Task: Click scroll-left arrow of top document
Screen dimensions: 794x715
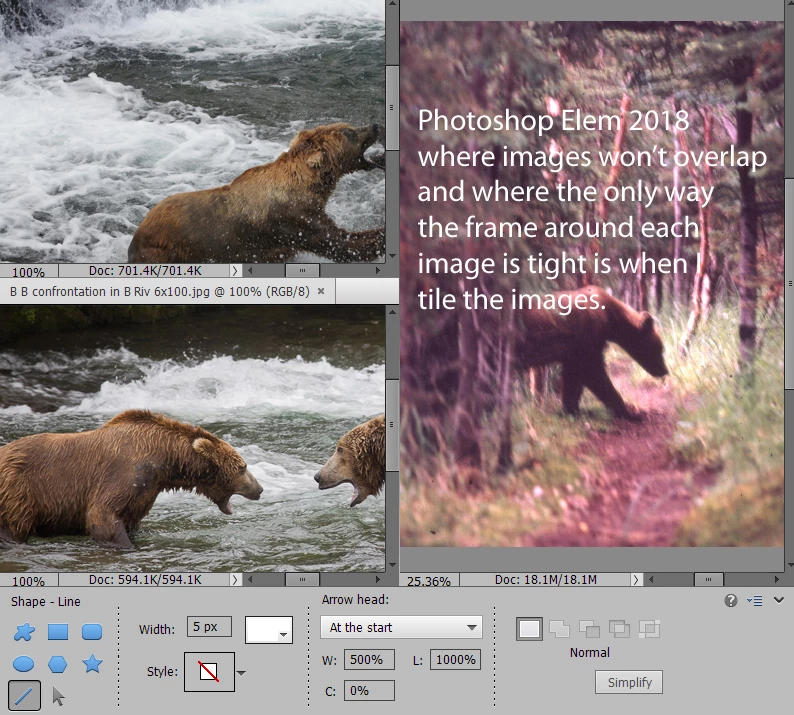Action: coord(250,271)
